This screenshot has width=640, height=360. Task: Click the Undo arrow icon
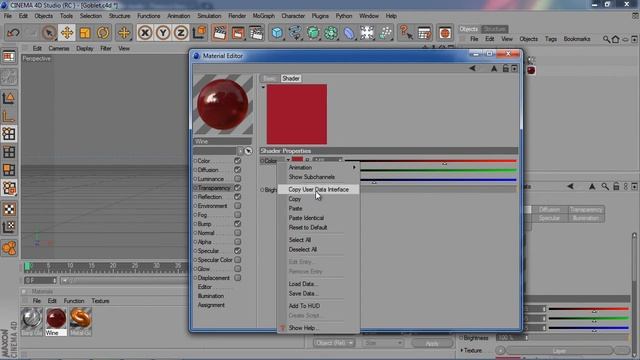tap(13, 33)
